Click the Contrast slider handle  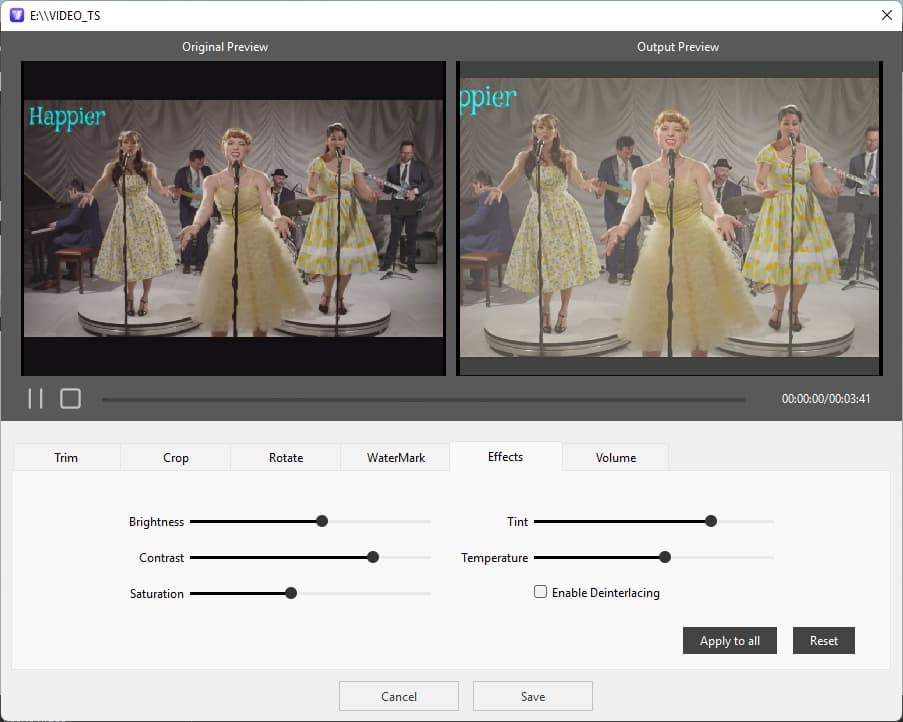tap(372, 557)
